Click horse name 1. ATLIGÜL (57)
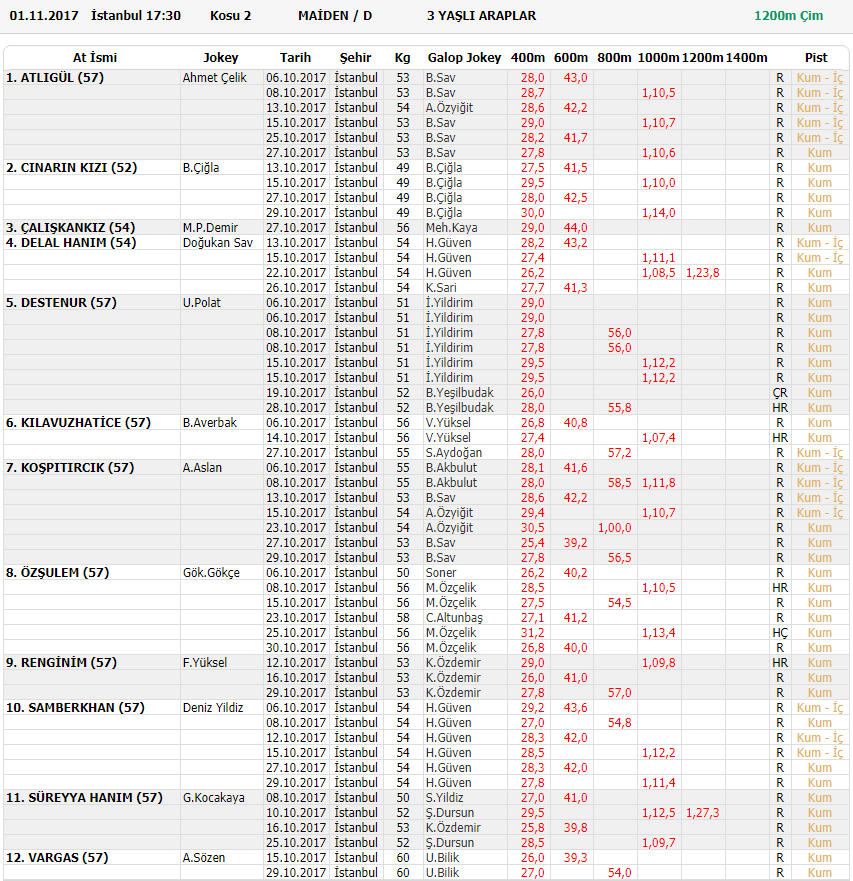 tap(55, 78)
